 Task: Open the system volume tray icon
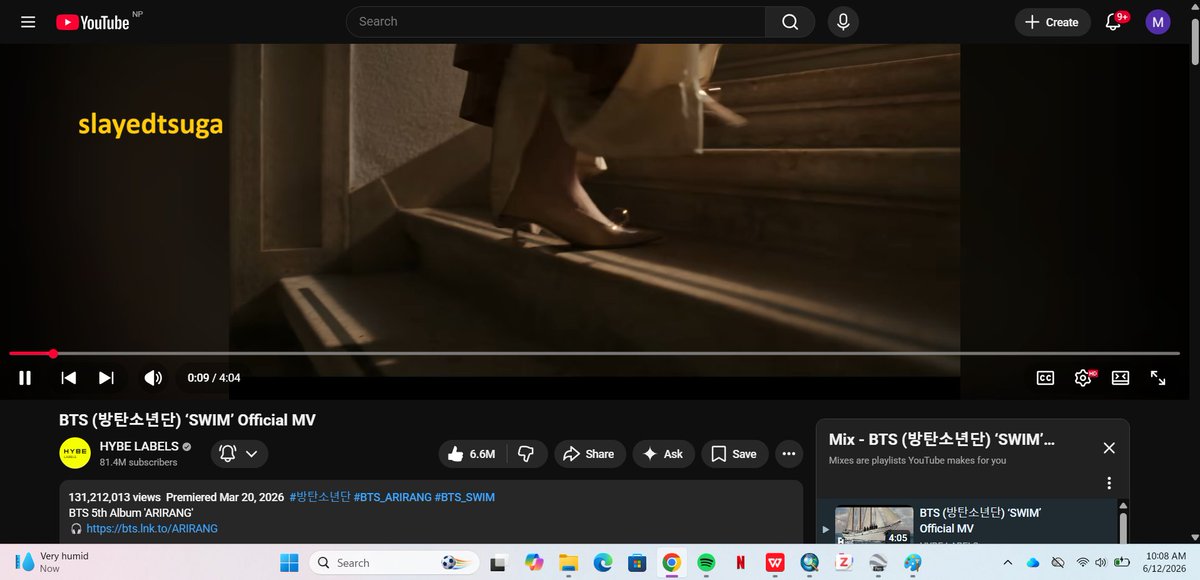[1102, 563]
